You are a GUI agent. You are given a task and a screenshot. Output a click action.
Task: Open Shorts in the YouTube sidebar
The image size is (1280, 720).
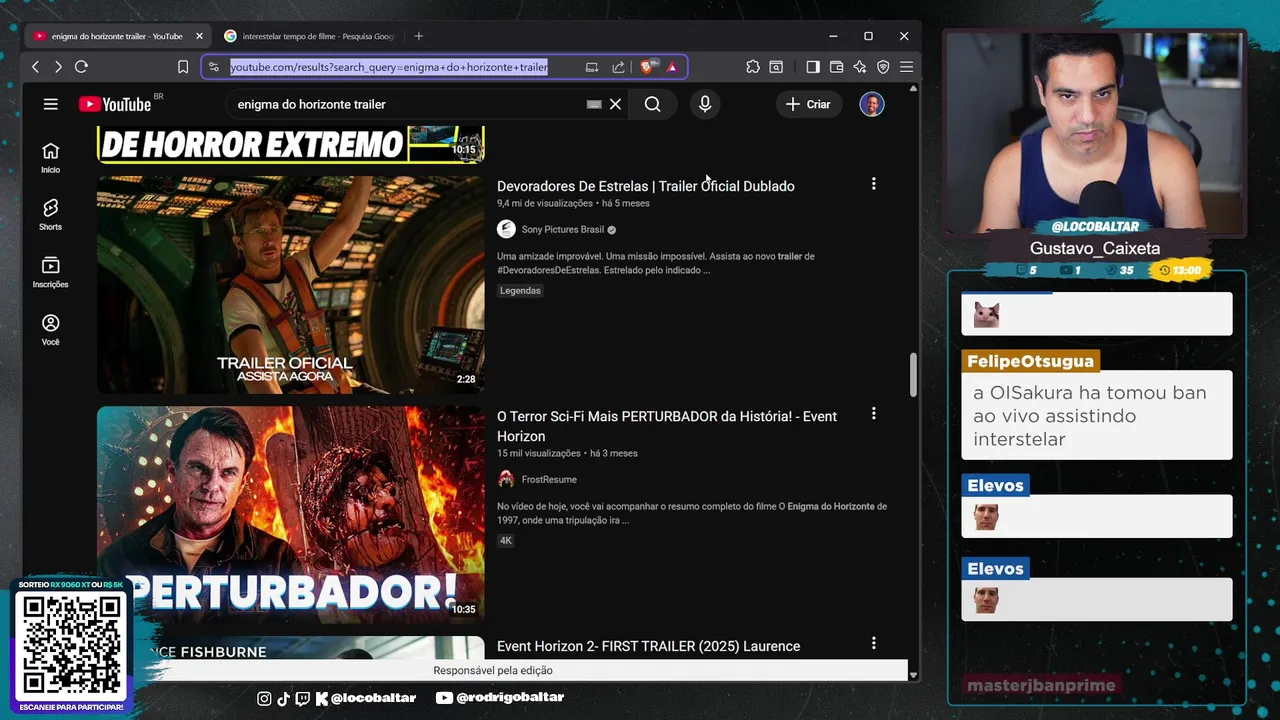tap(50, 214)
